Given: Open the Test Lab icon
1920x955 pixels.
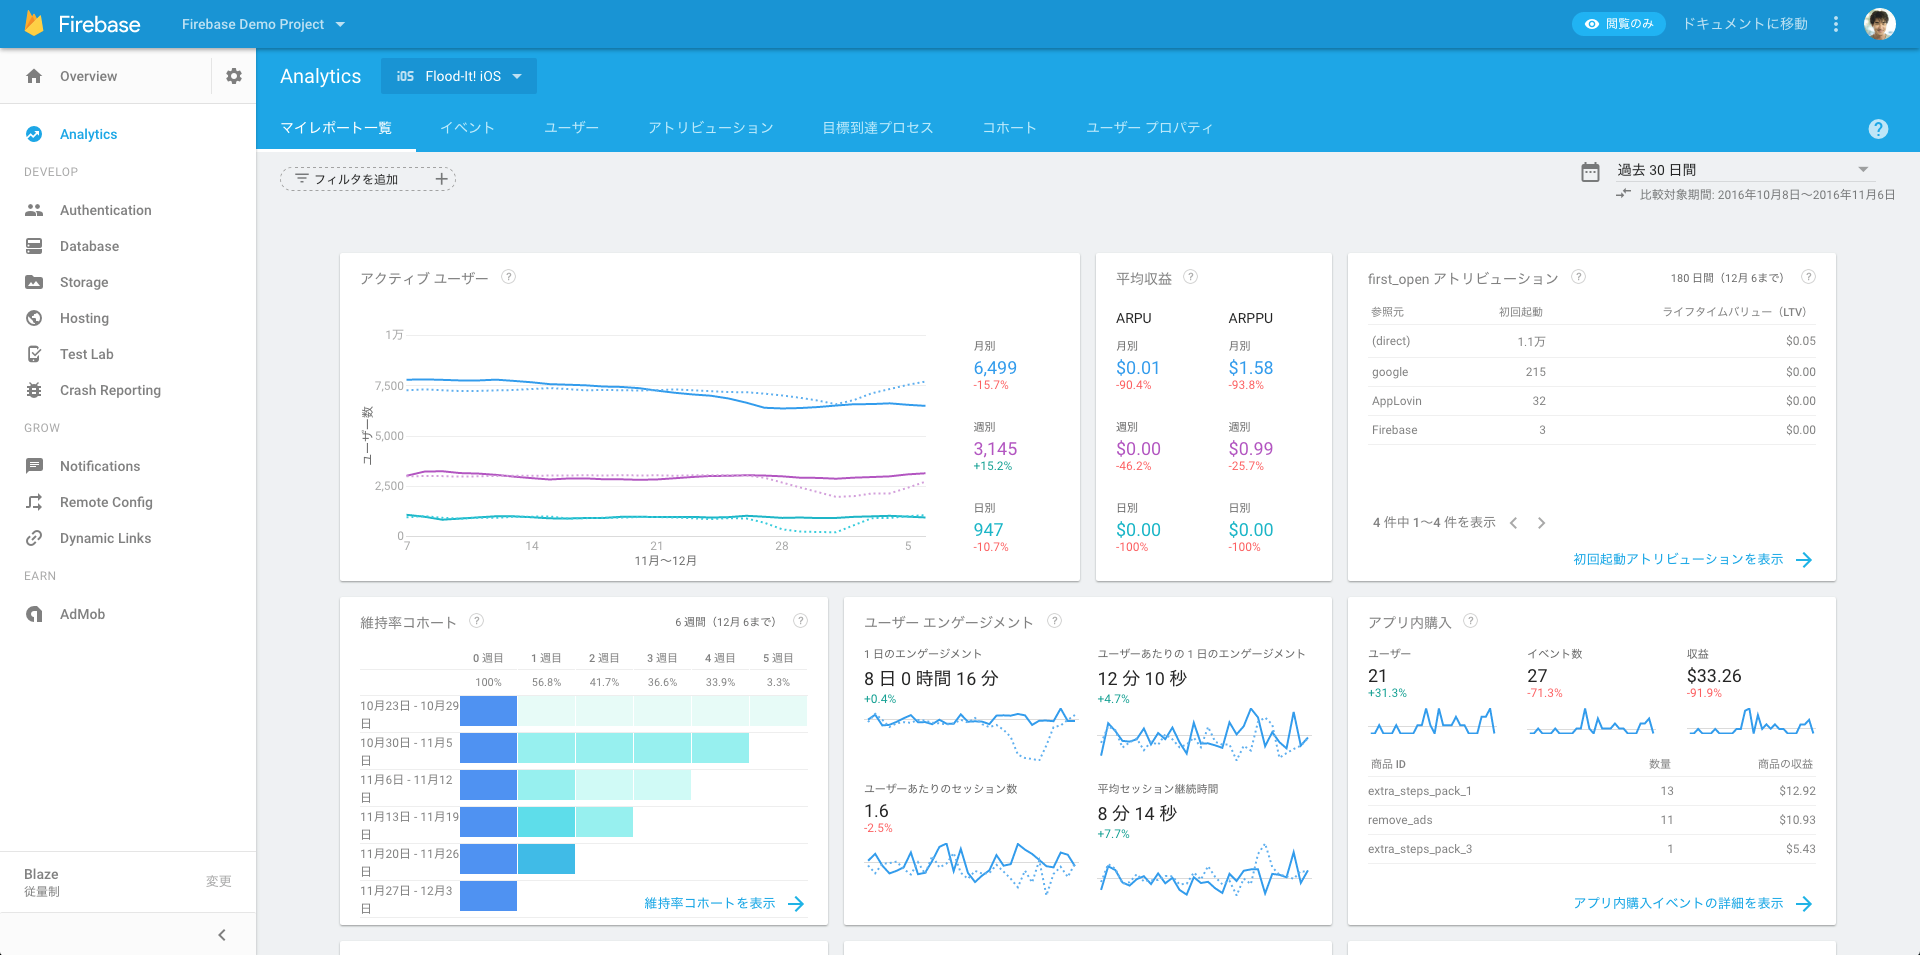Looking at the screenshot, I should [34, 354].
